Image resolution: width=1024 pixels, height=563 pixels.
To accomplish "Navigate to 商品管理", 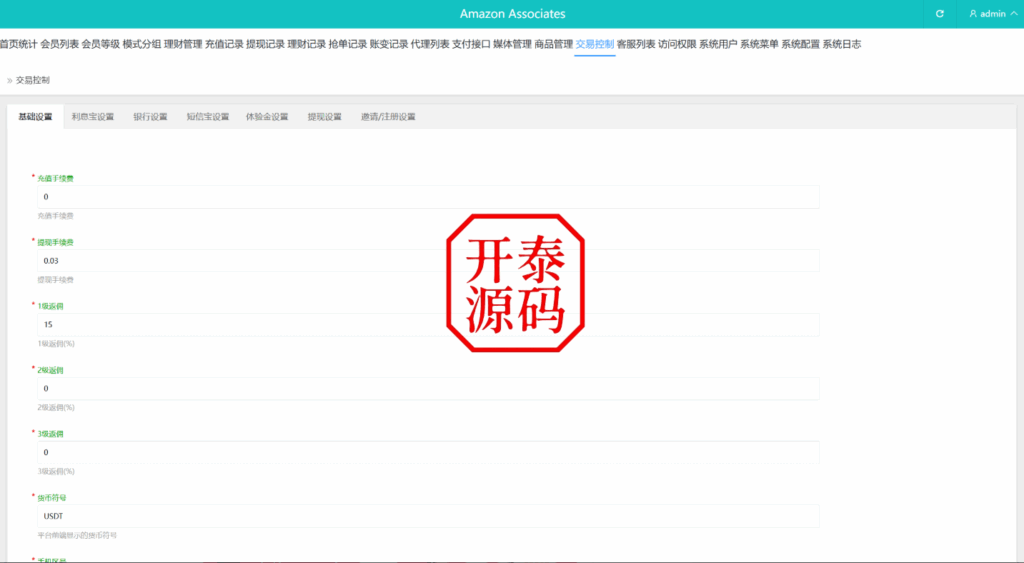I will pos(553,44).
